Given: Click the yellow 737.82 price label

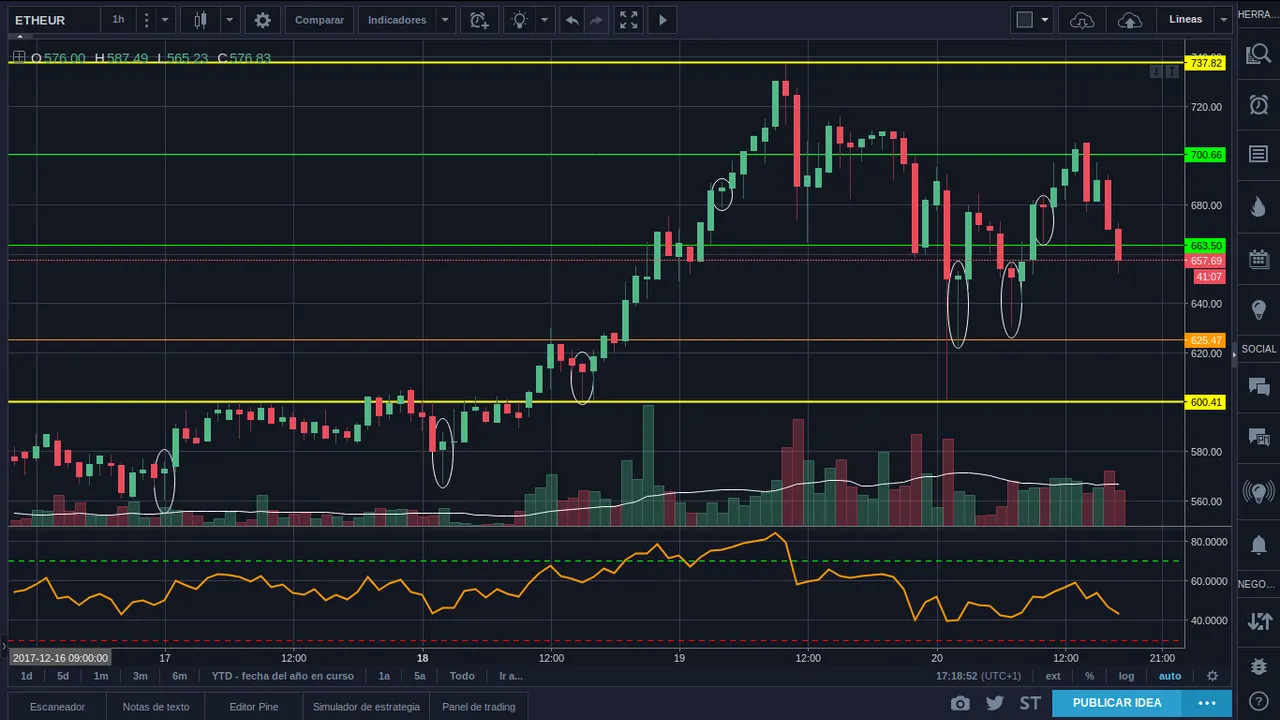Looking at the screenshot, I should point(1206,63).
